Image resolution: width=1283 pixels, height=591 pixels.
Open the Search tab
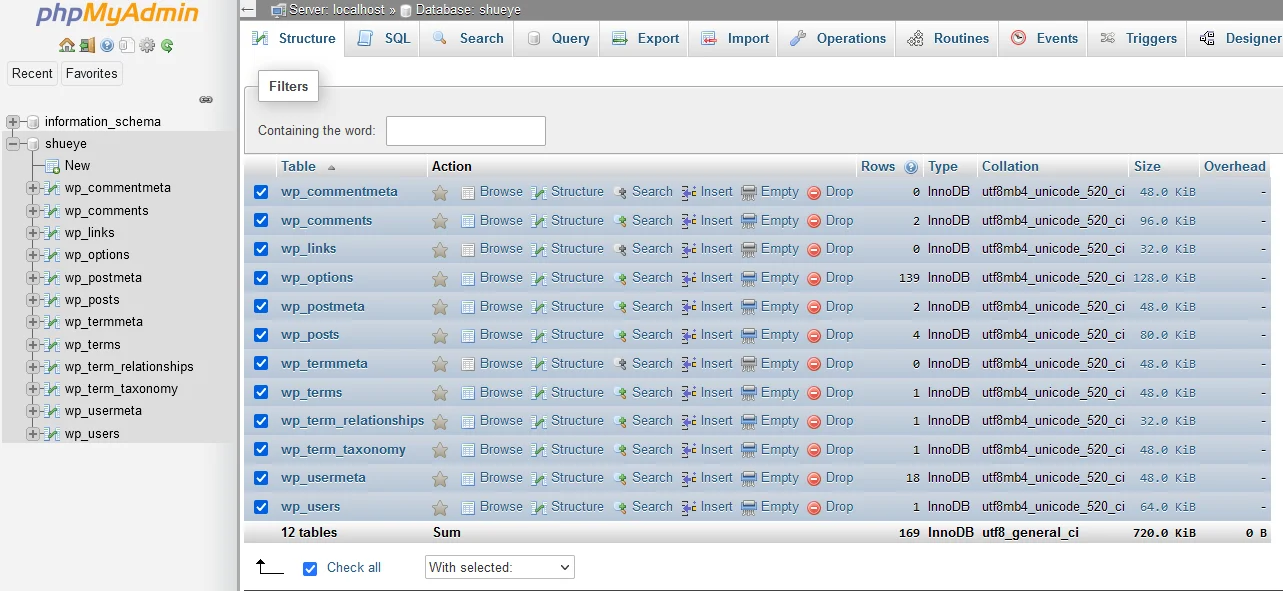tap(467, 39)
